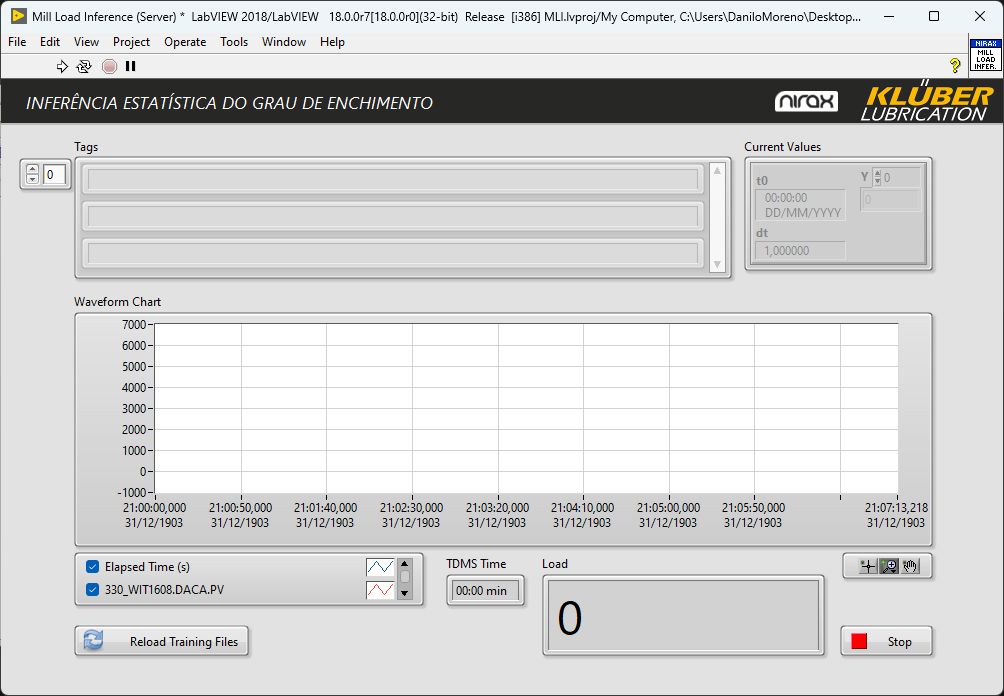The width and height of the screenshot is (1004, 696).
Task: Click the Run arrow icon
Action: point(62,66)
